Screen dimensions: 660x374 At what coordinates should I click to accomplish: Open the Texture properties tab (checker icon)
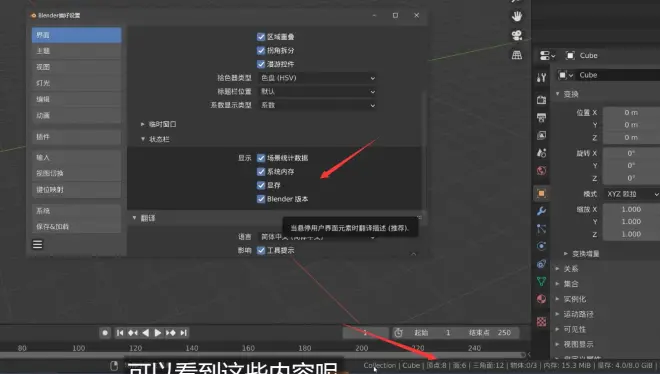pos(541,322)
